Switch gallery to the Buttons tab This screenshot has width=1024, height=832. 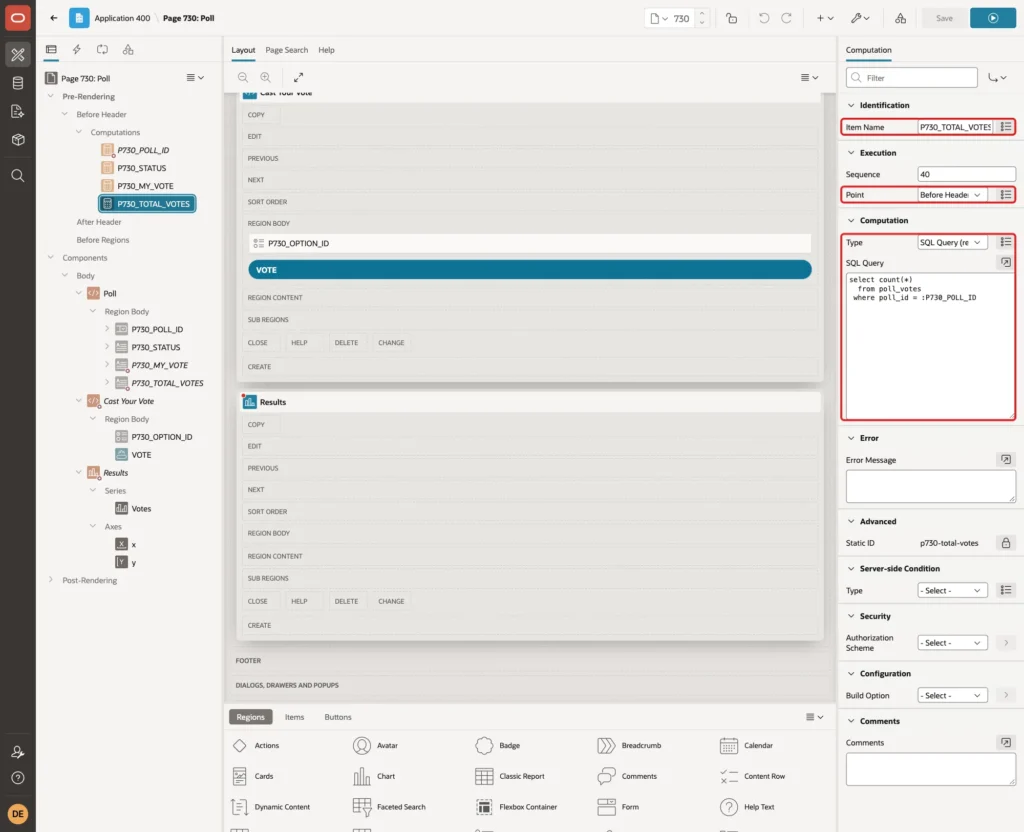(338, 717)
